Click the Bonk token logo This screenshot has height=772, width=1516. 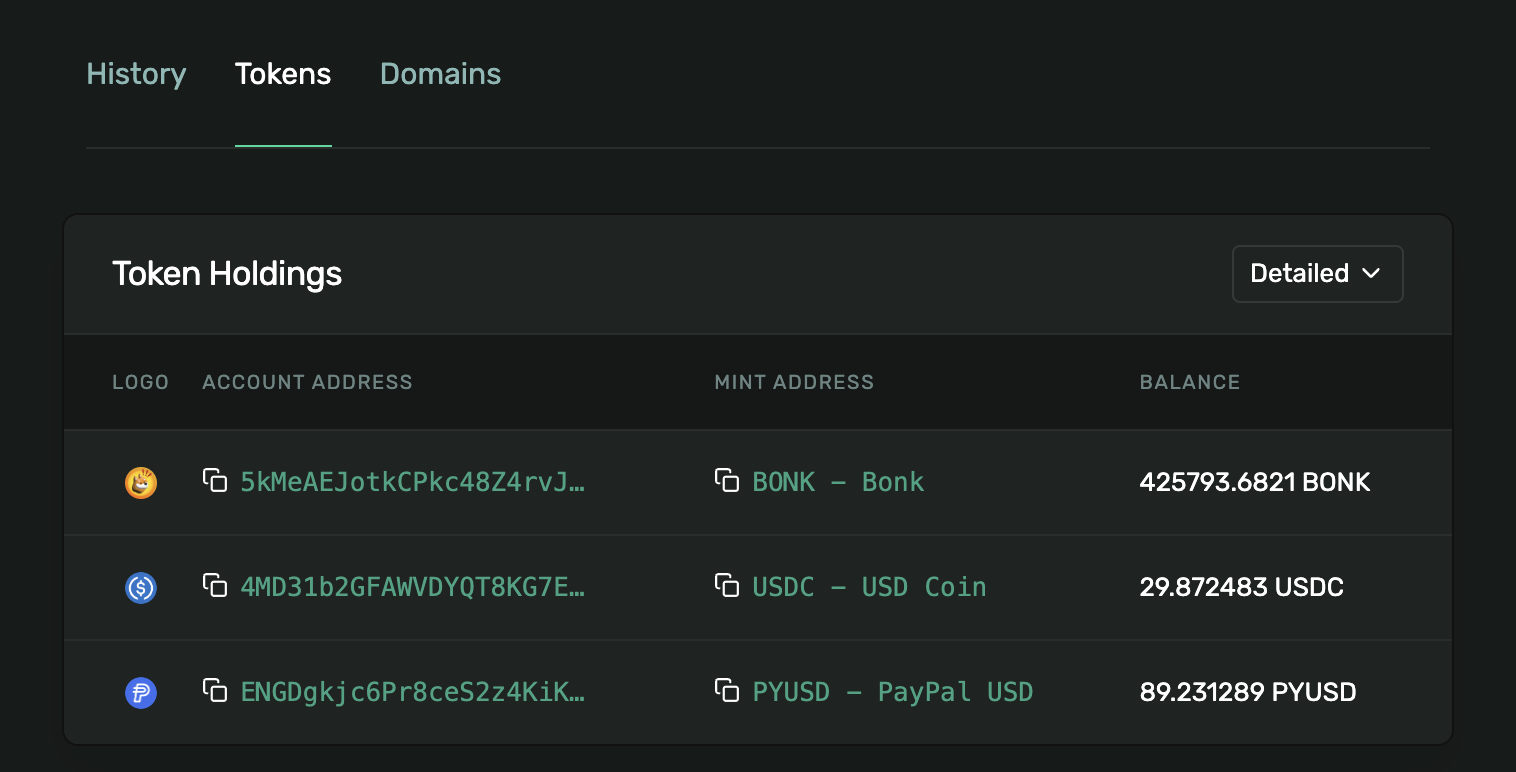click(140, 482)
